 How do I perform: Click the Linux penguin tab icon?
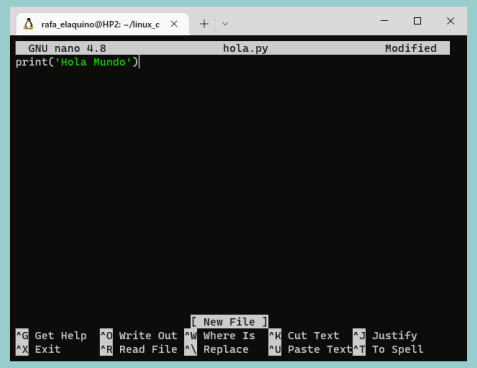tap(28, 24)
